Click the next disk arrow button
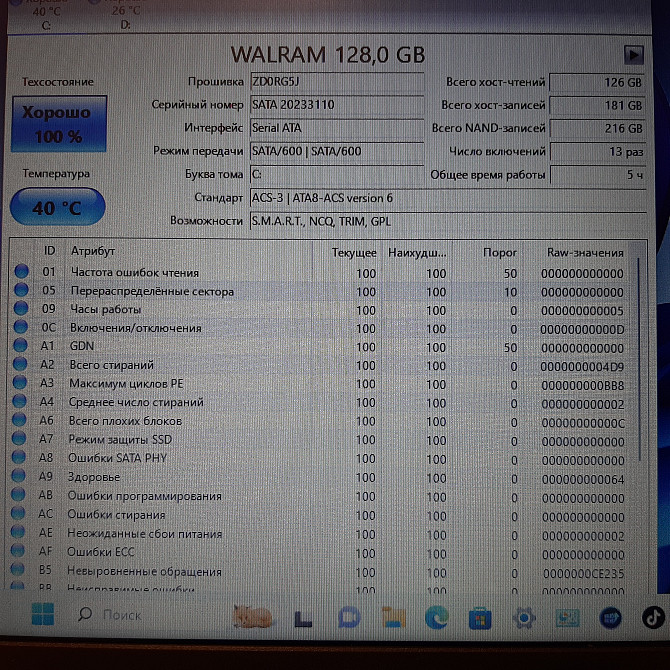This screenshot has height=670, width=670. click(634, 55)
